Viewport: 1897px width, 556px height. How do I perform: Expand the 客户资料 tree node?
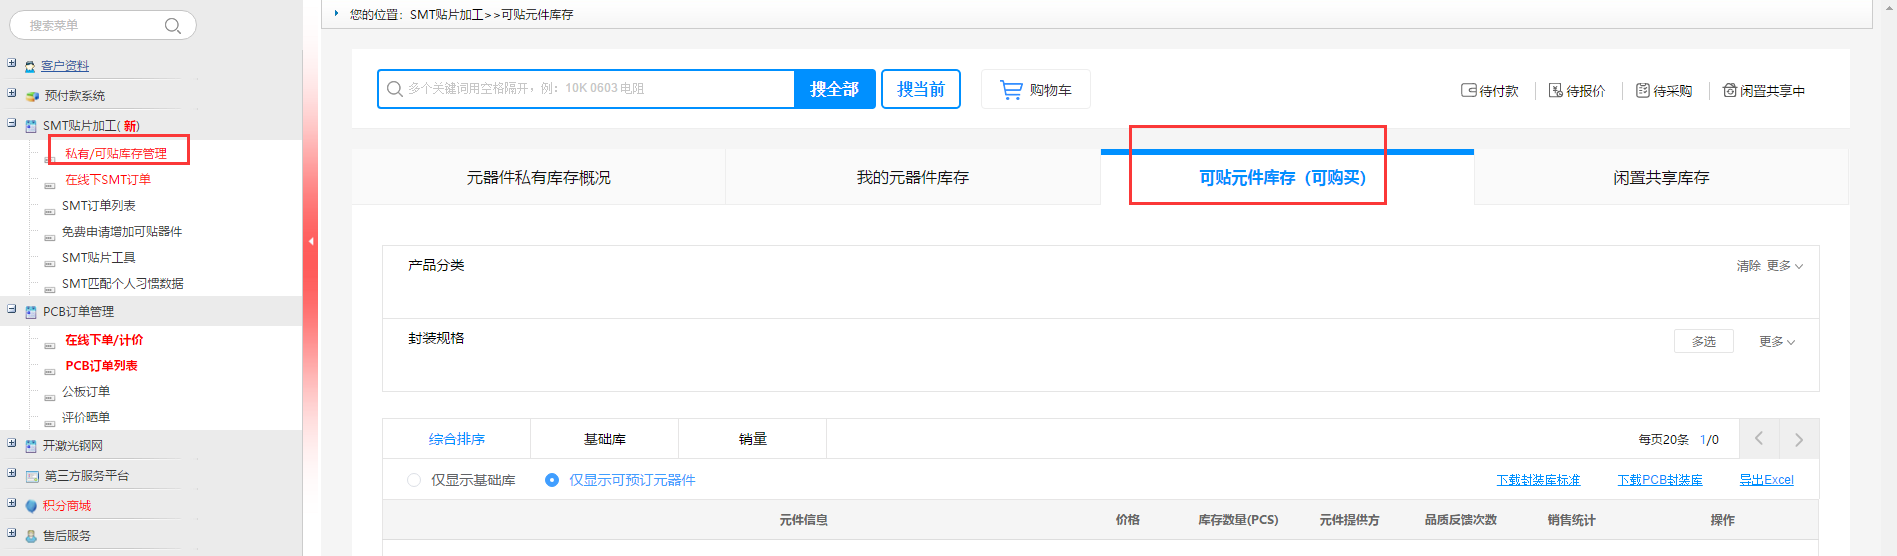(x=12, y=64)
